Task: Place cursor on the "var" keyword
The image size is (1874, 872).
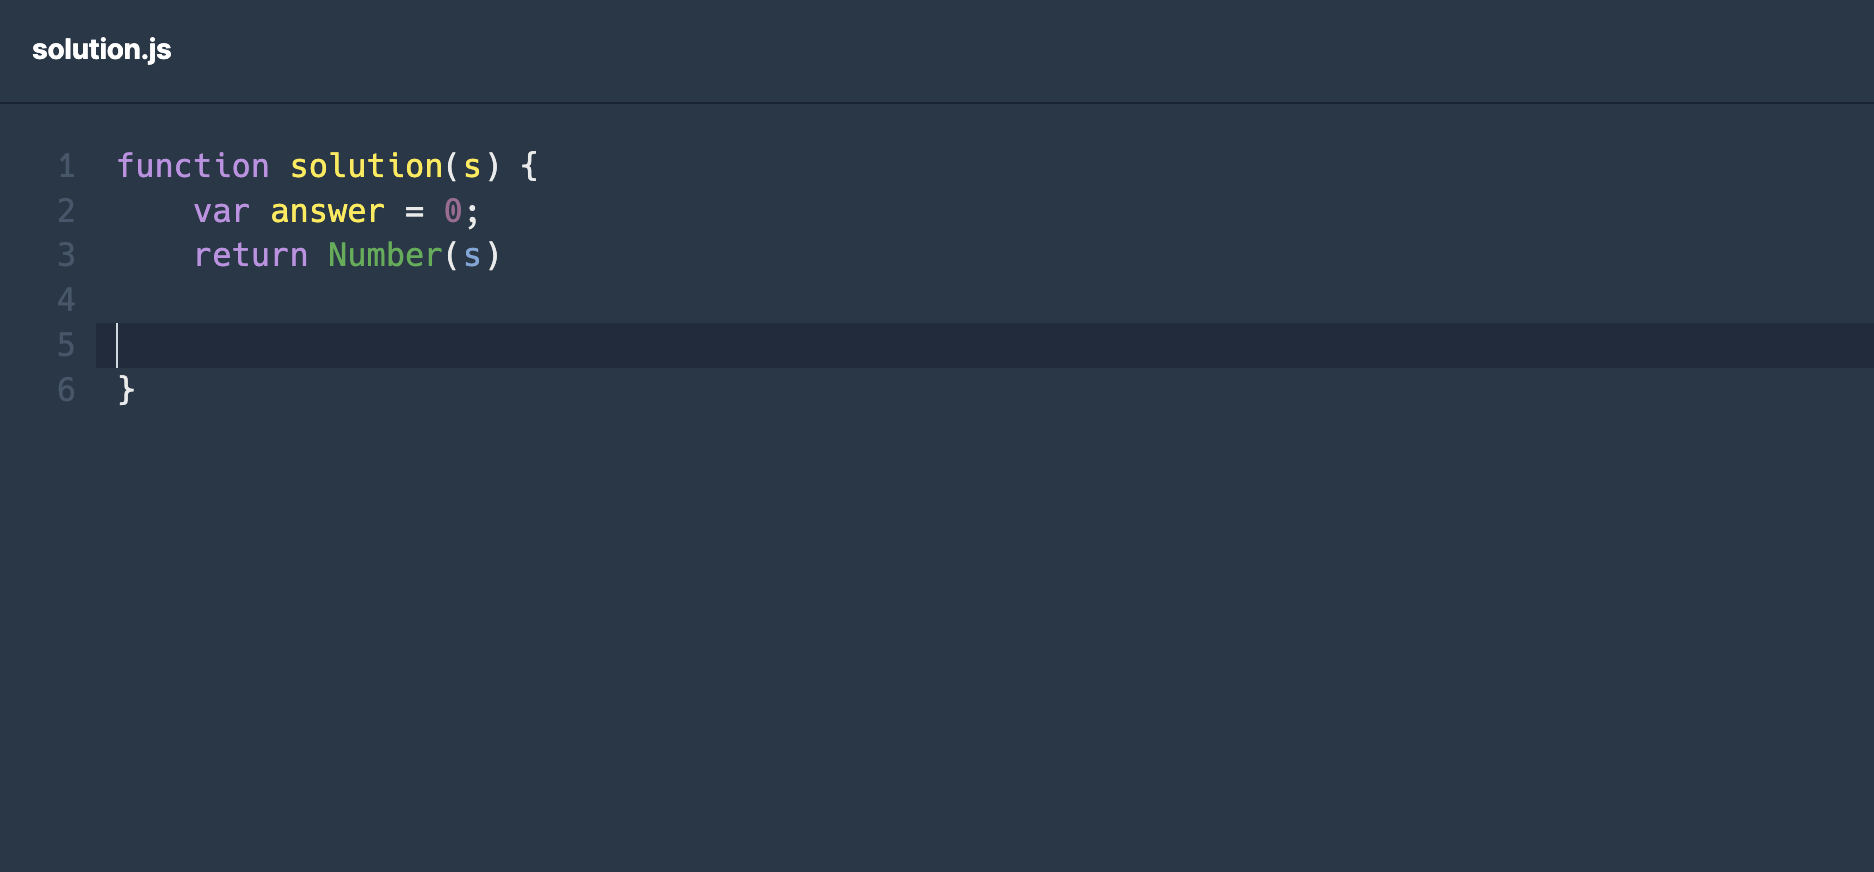Action: 221,211
